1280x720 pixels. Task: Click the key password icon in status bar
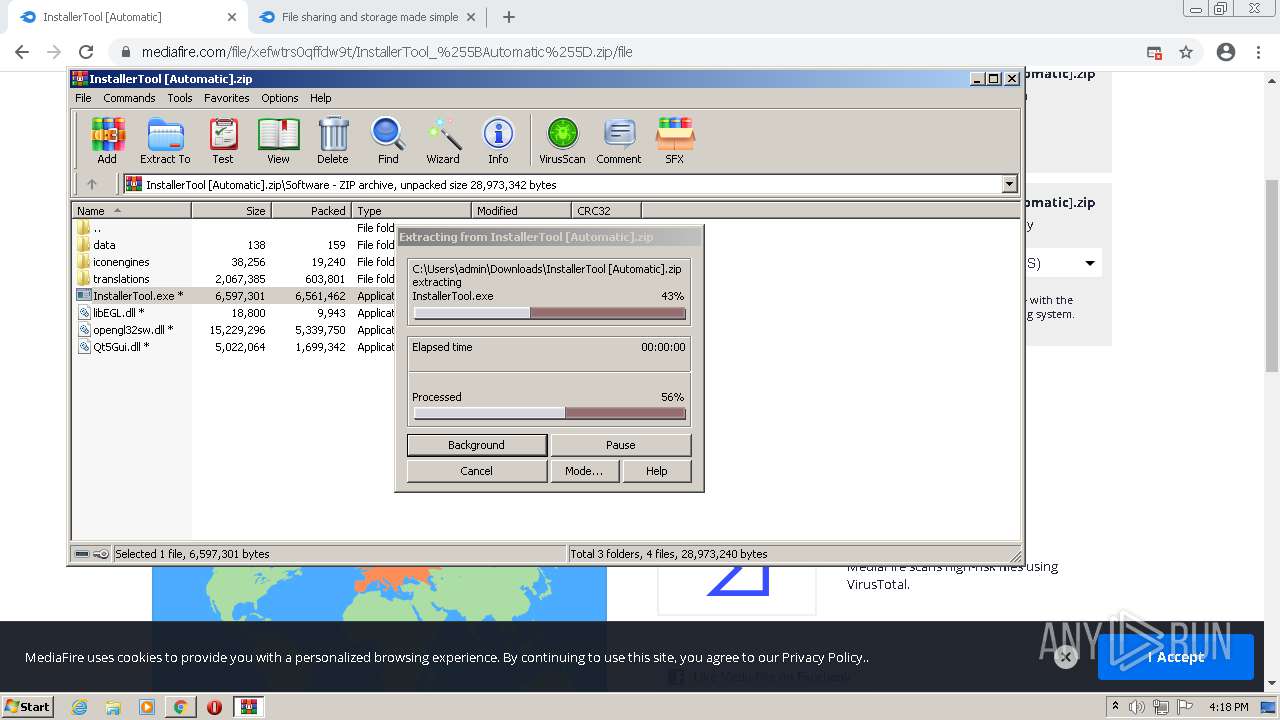101,554
